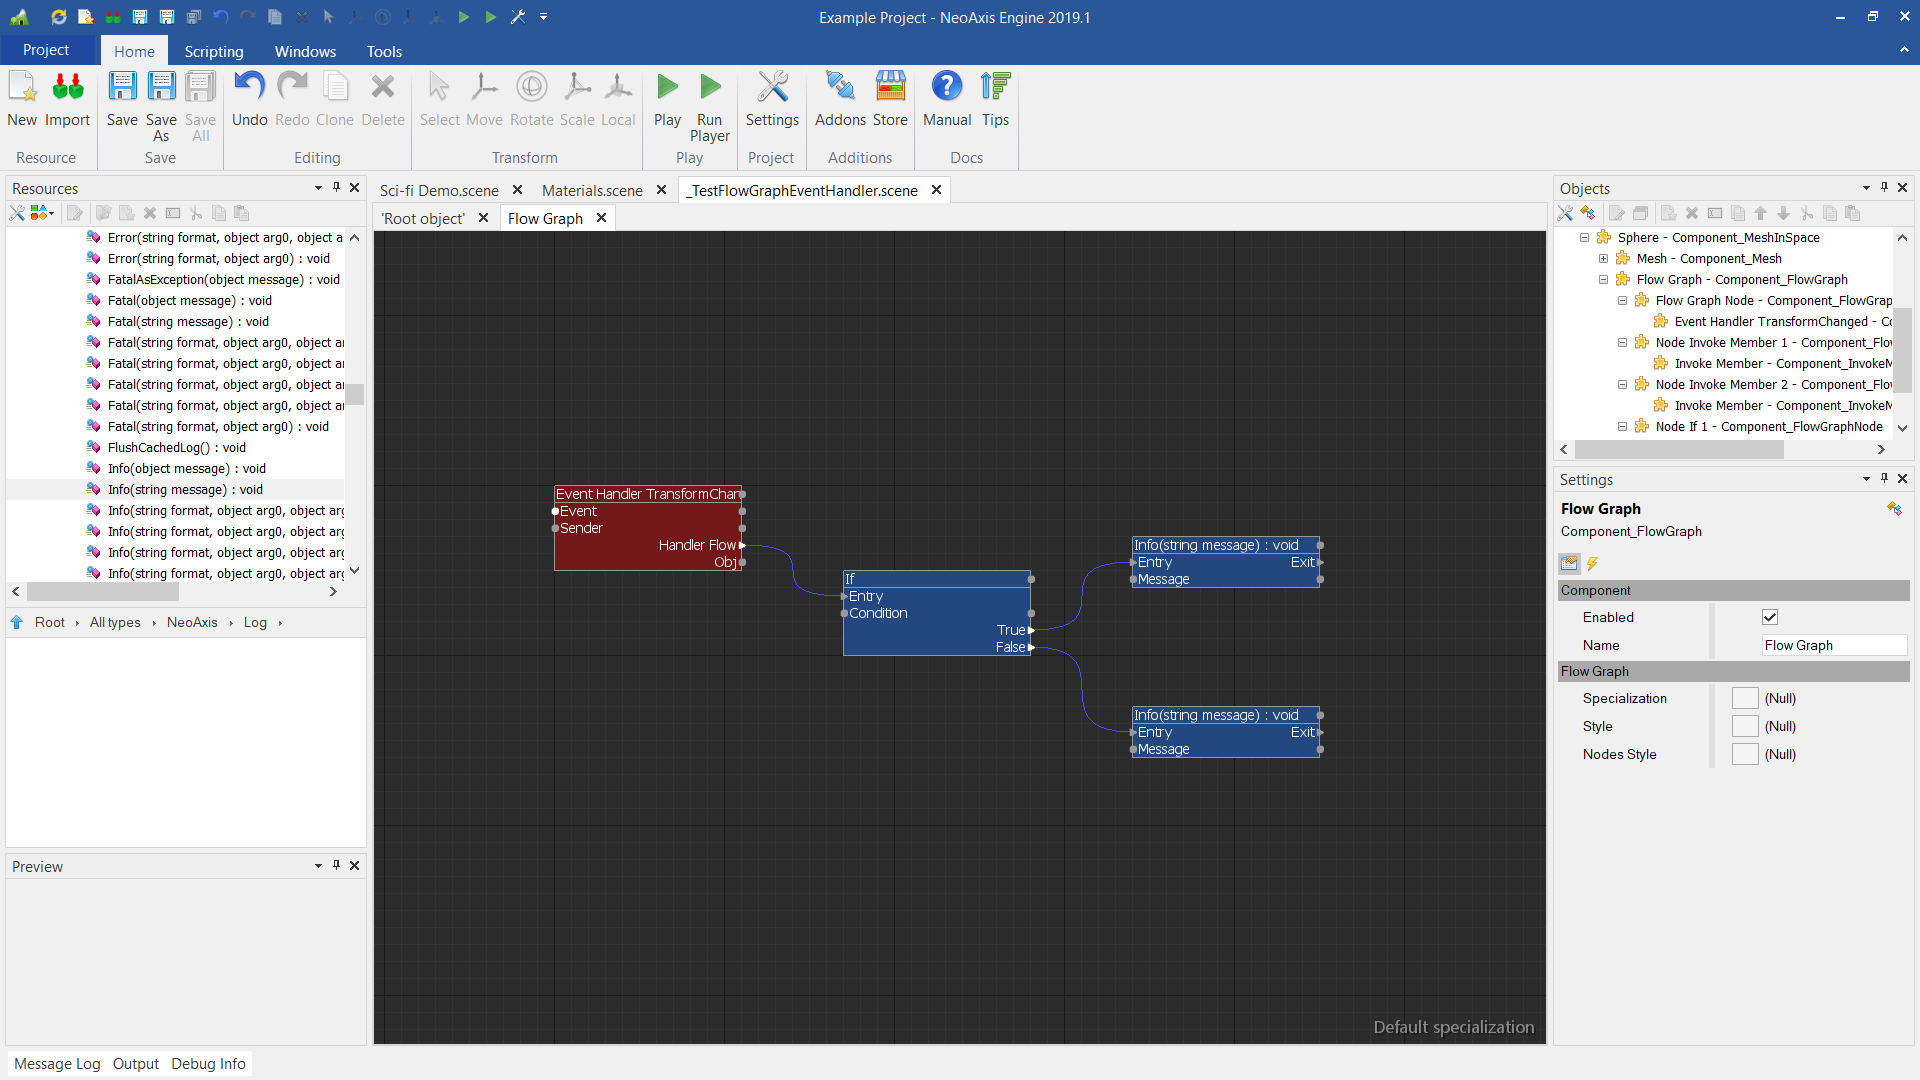Click the Tips icon

(995, 88)
